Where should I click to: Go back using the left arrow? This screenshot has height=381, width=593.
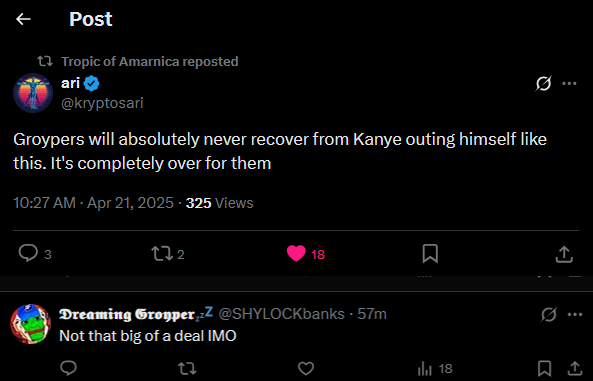(x=23, y=19)
